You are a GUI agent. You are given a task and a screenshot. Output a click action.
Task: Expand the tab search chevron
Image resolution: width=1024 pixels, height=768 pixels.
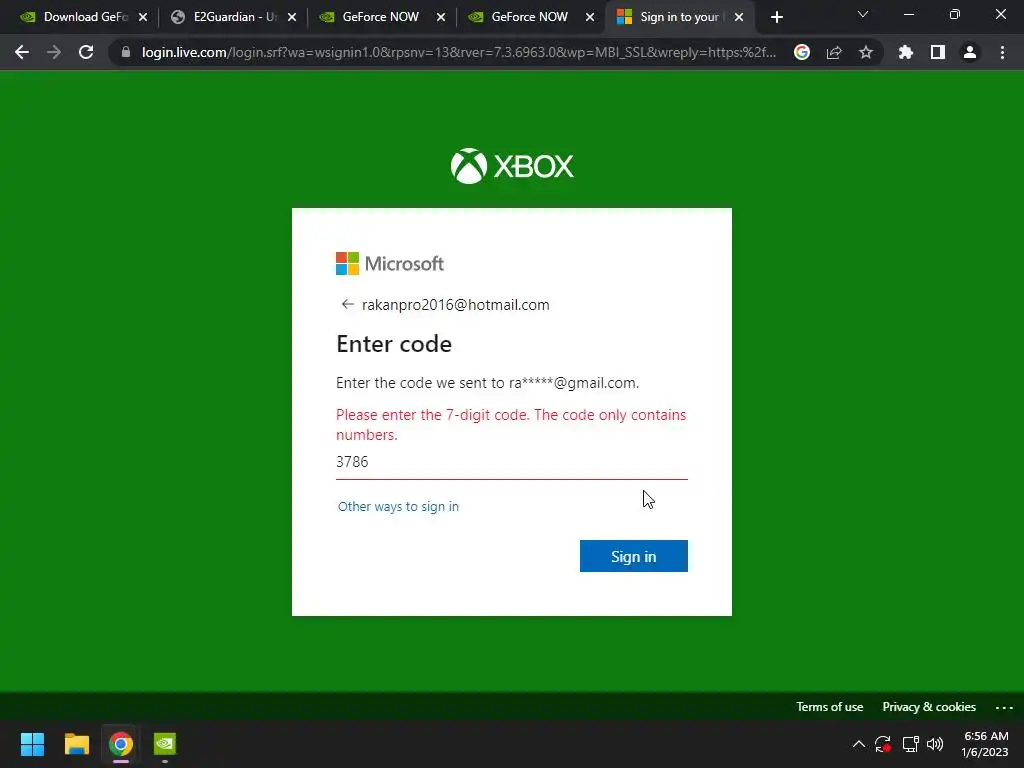863,14
